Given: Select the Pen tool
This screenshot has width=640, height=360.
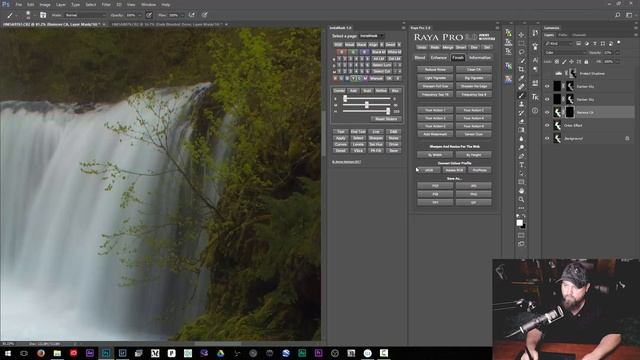Looking at the screenshot, I should pyautogui.click(x=521, y=156).
